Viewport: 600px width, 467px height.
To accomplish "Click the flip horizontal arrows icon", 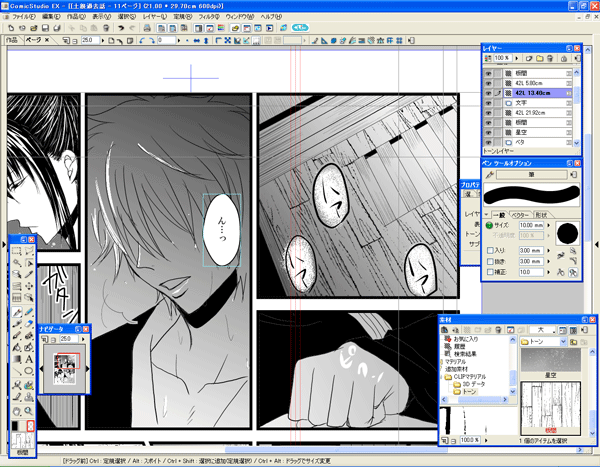I will pos(197,40).
